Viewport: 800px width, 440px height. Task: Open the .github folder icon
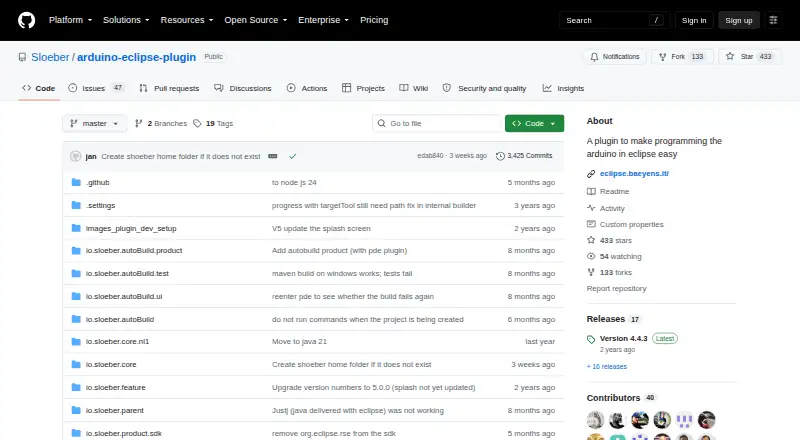tap(76, 182)
